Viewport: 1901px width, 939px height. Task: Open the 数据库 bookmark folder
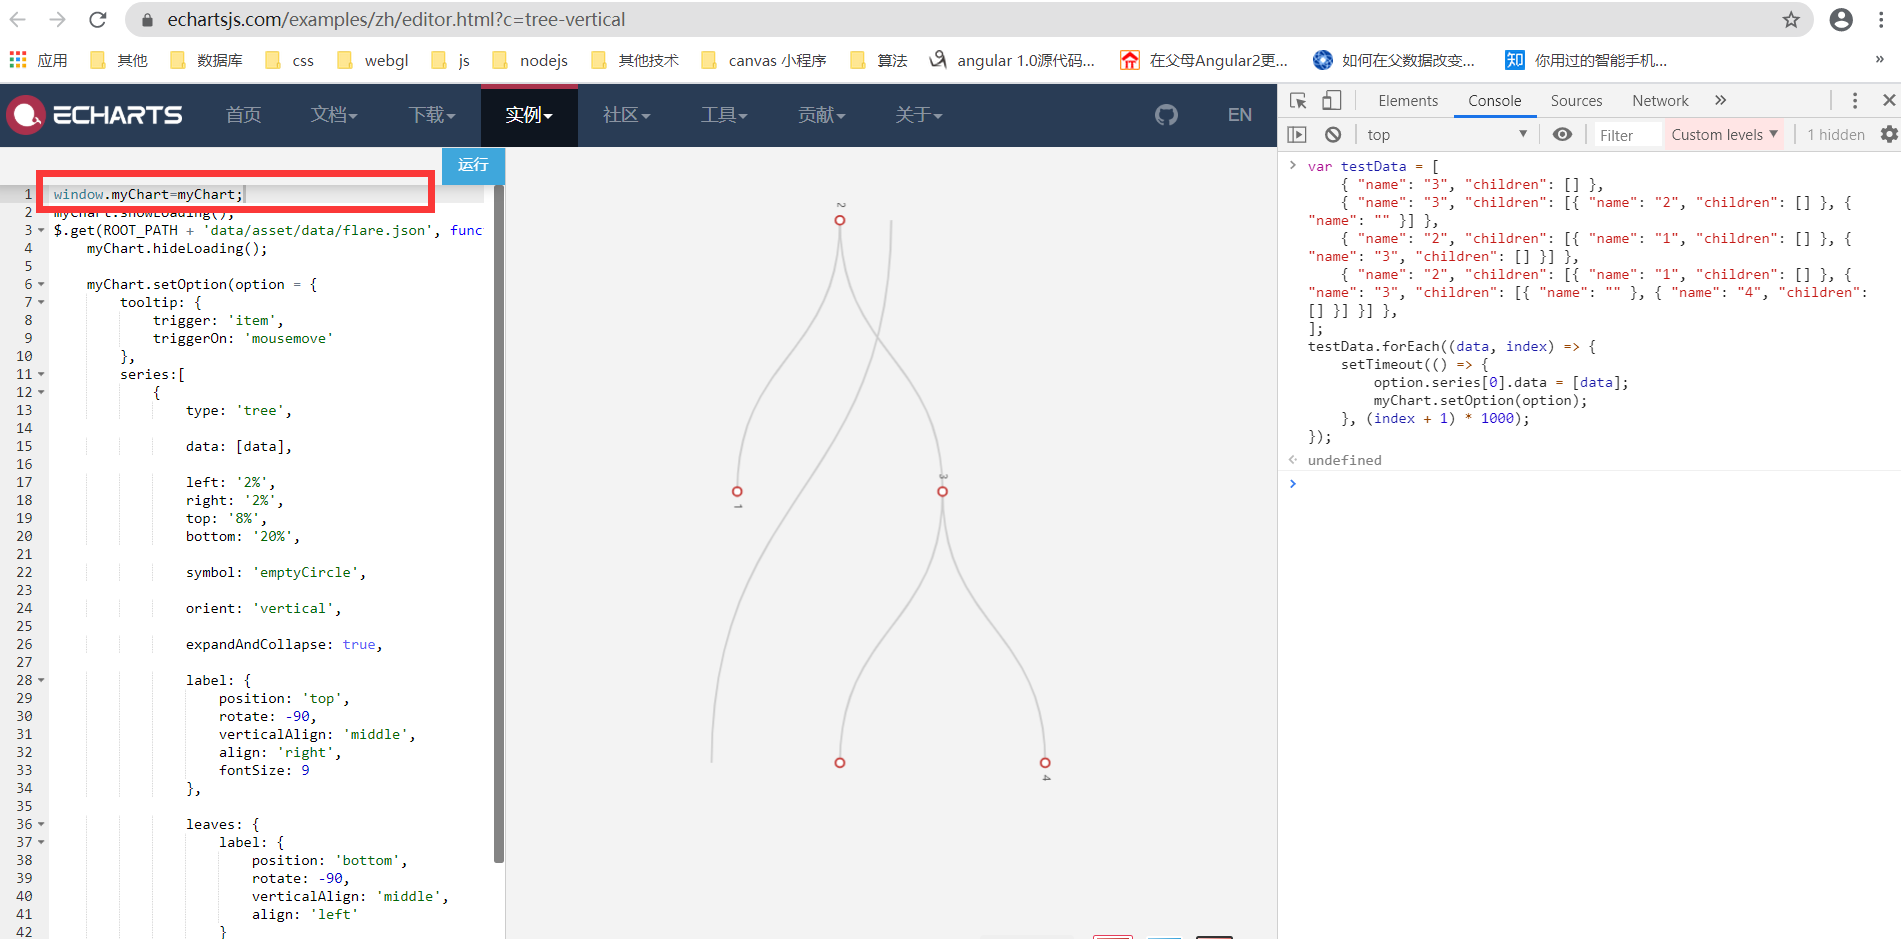click(207, 60)
